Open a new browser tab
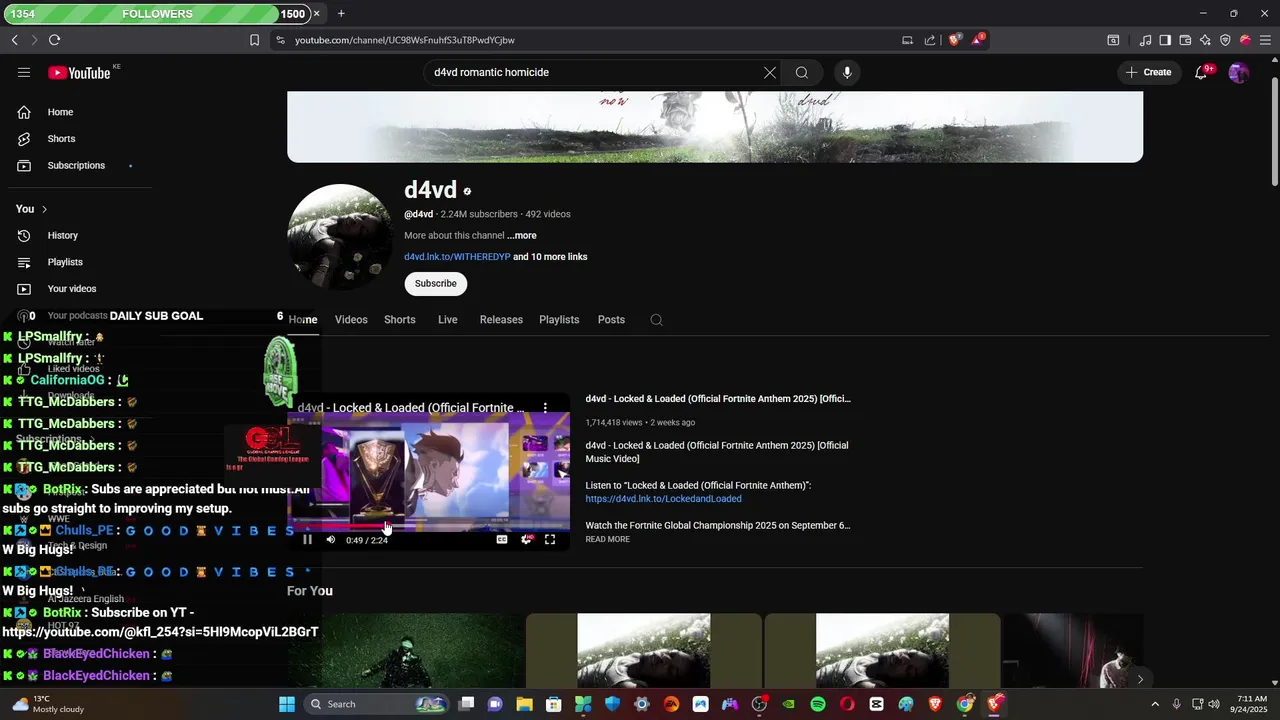This screenshot has width=1280, height=720. (341, 14)
